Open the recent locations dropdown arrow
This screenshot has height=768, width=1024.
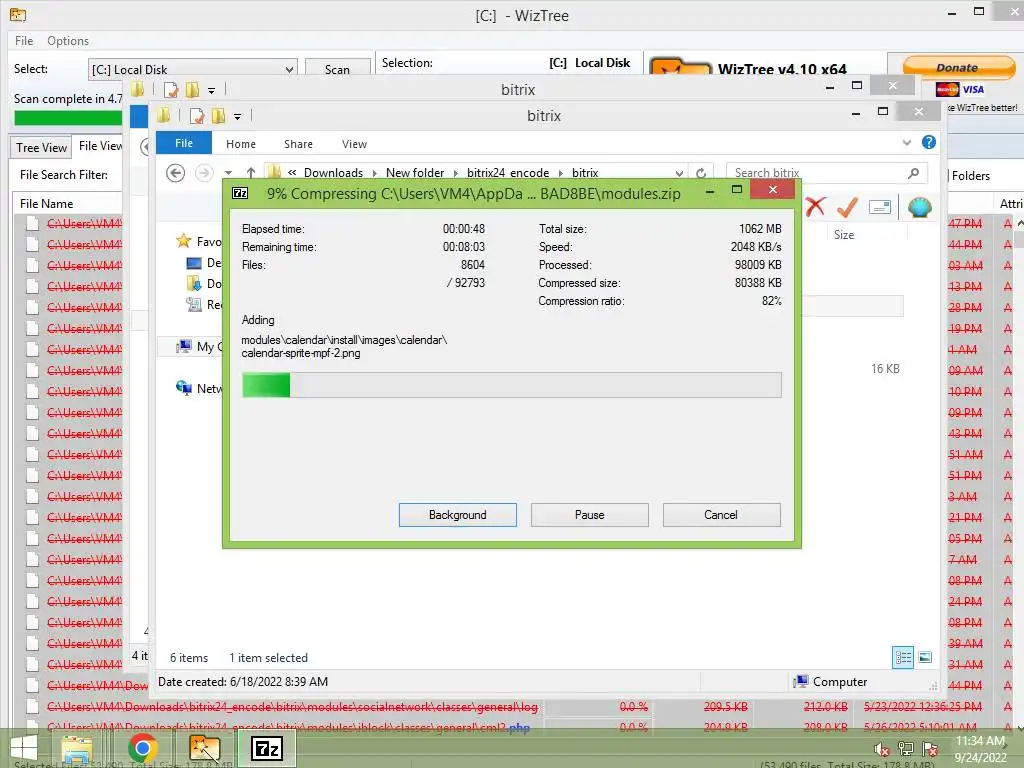(x=228, y=173)
